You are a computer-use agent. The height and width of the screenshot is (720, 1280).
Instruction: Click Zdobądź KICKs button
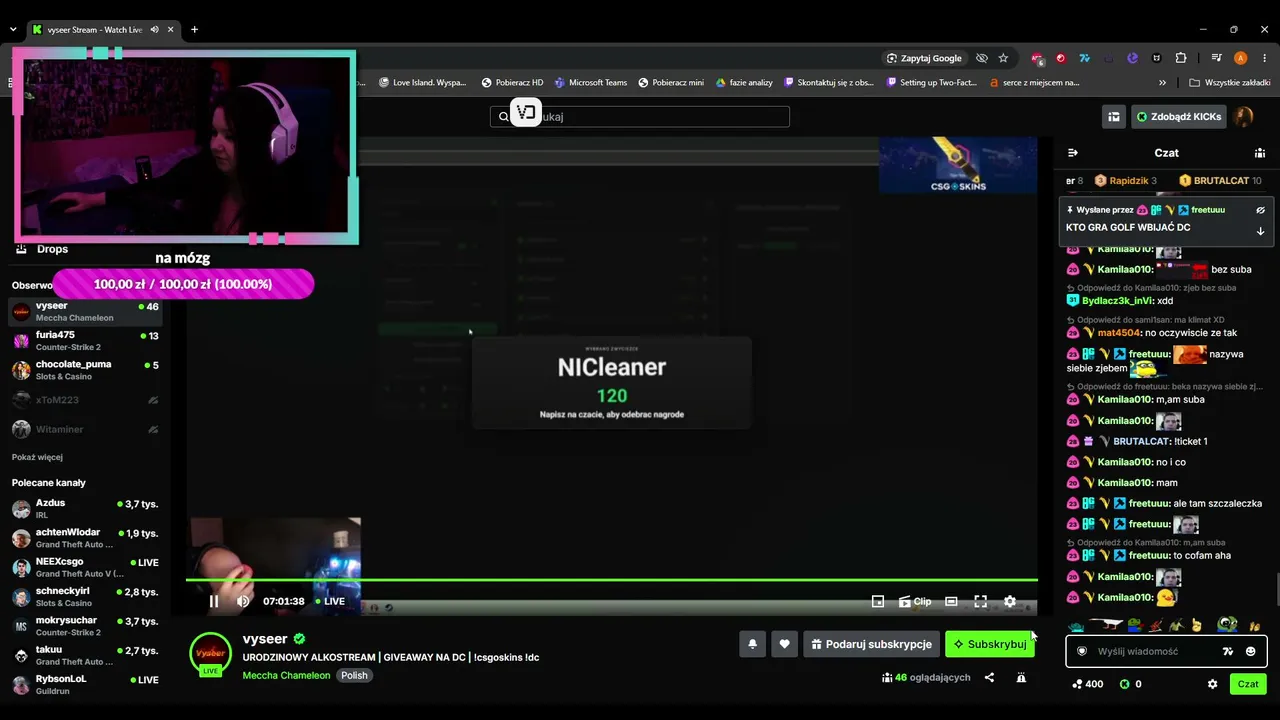coord(1178,117)
